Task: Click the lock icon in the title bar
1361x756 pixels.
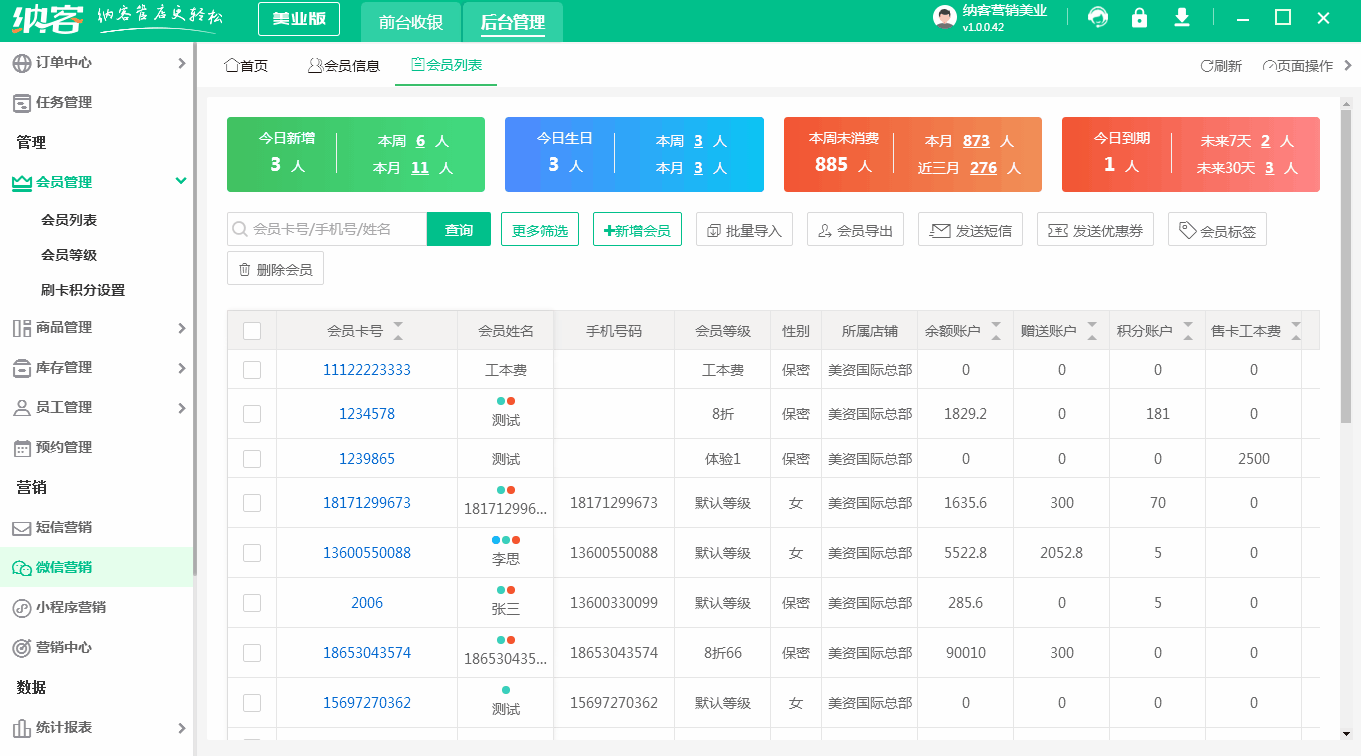Action: tap(1139, 18)
